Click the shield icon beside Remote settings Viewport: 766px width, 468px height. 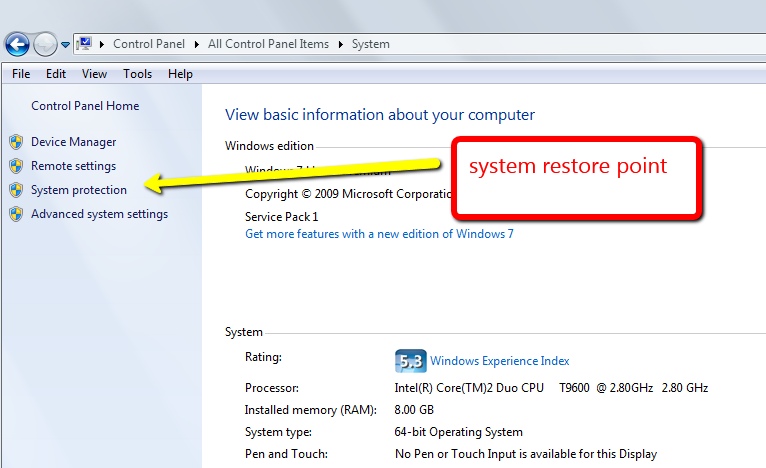[15, 166]
